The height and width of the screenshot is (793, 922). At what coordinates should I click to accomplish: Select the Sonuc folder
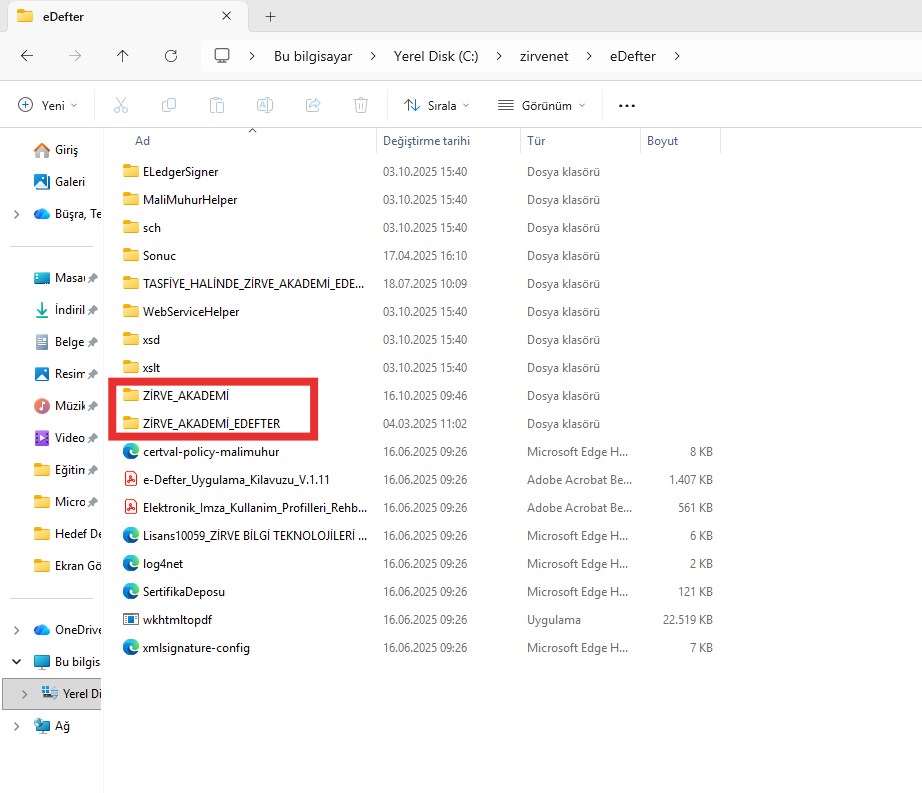[149, 256]
